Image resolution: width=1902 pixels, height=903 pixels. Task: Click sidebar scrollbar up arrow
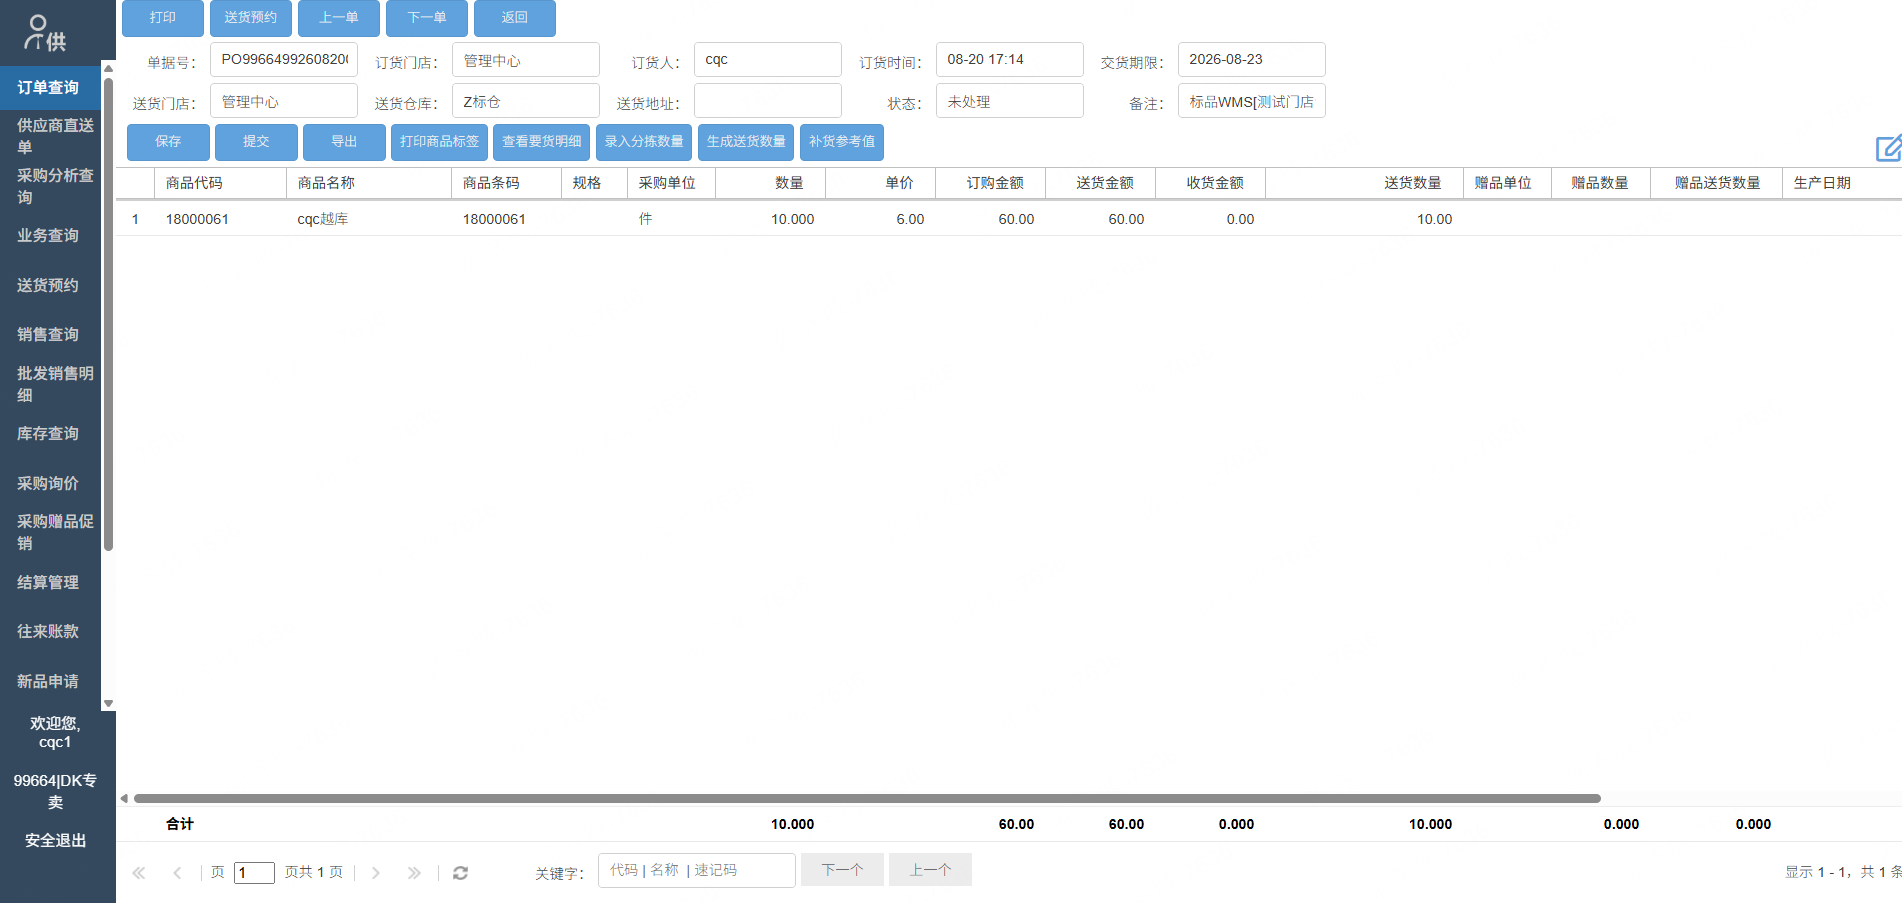(x=108, y=68)
